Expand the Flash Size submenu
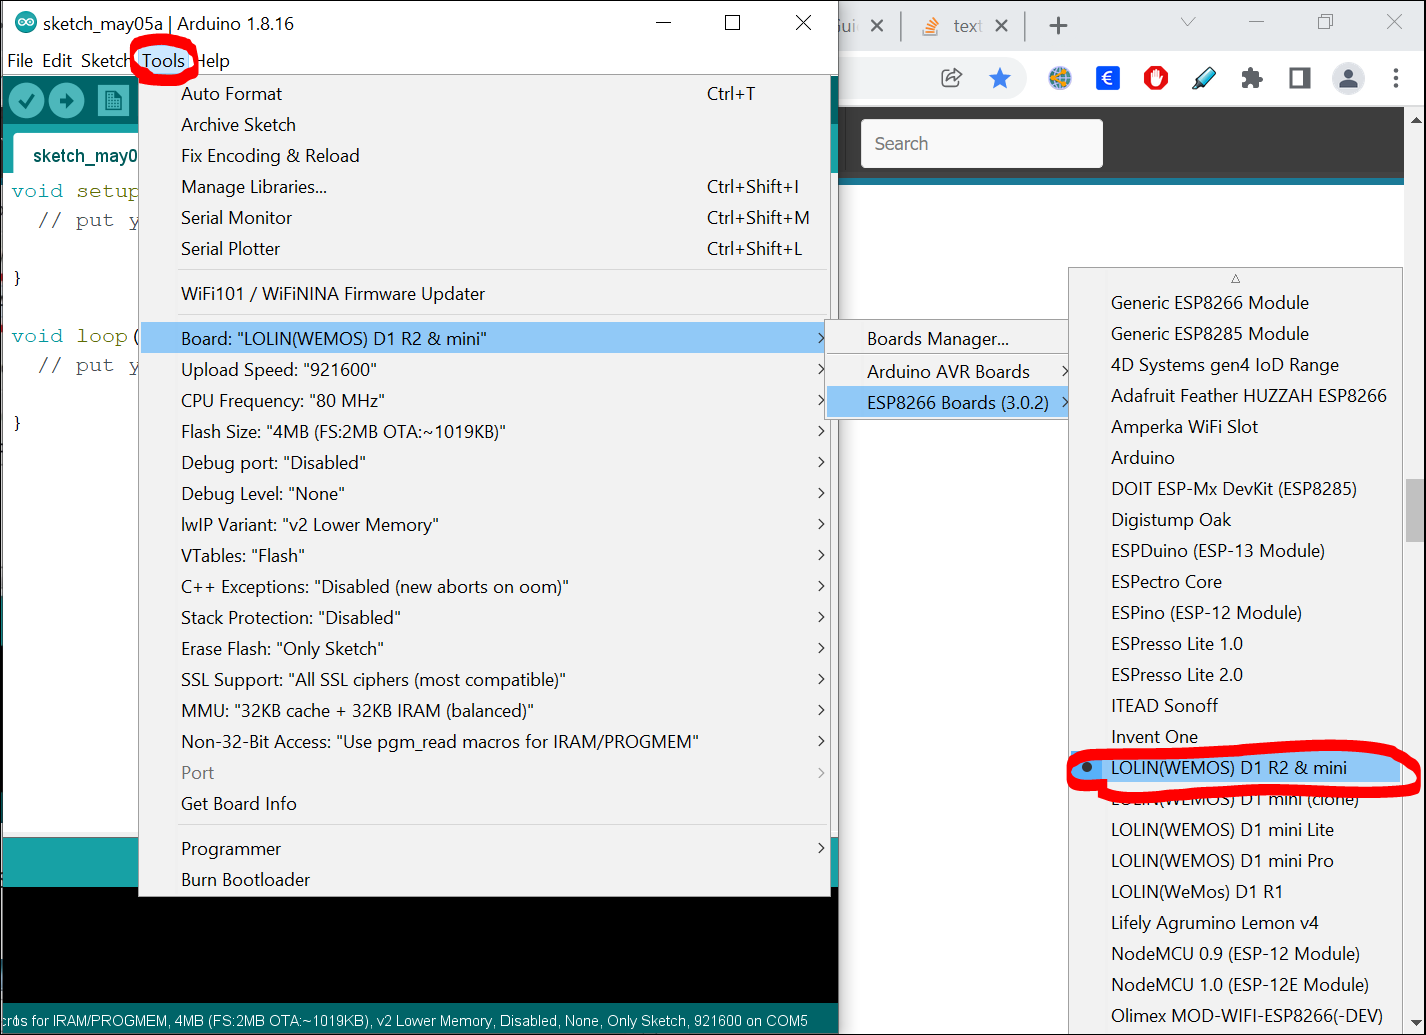The width and height of the screenshot is (1426, 1035). pyautogui.click(x=484, y=431)
